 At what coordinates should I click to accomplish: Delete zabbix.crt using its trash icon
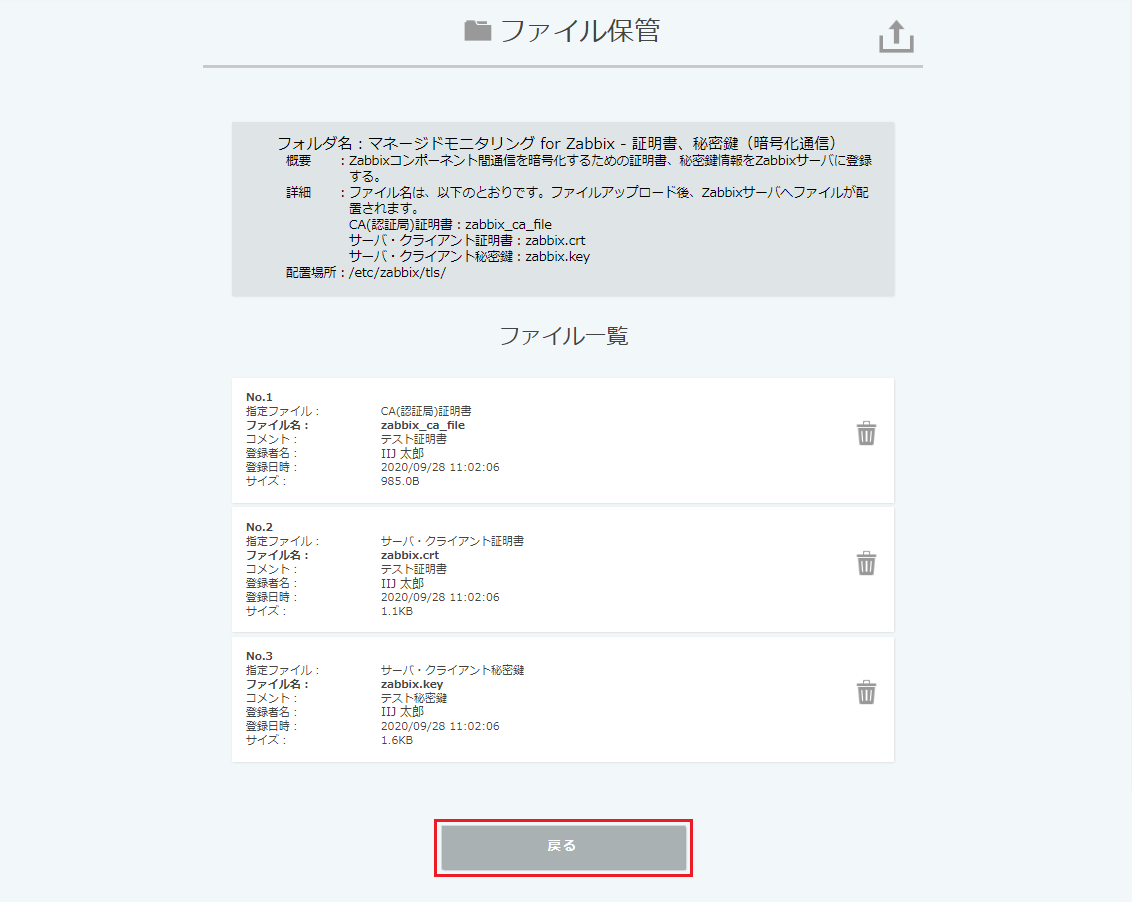(866, 563)
